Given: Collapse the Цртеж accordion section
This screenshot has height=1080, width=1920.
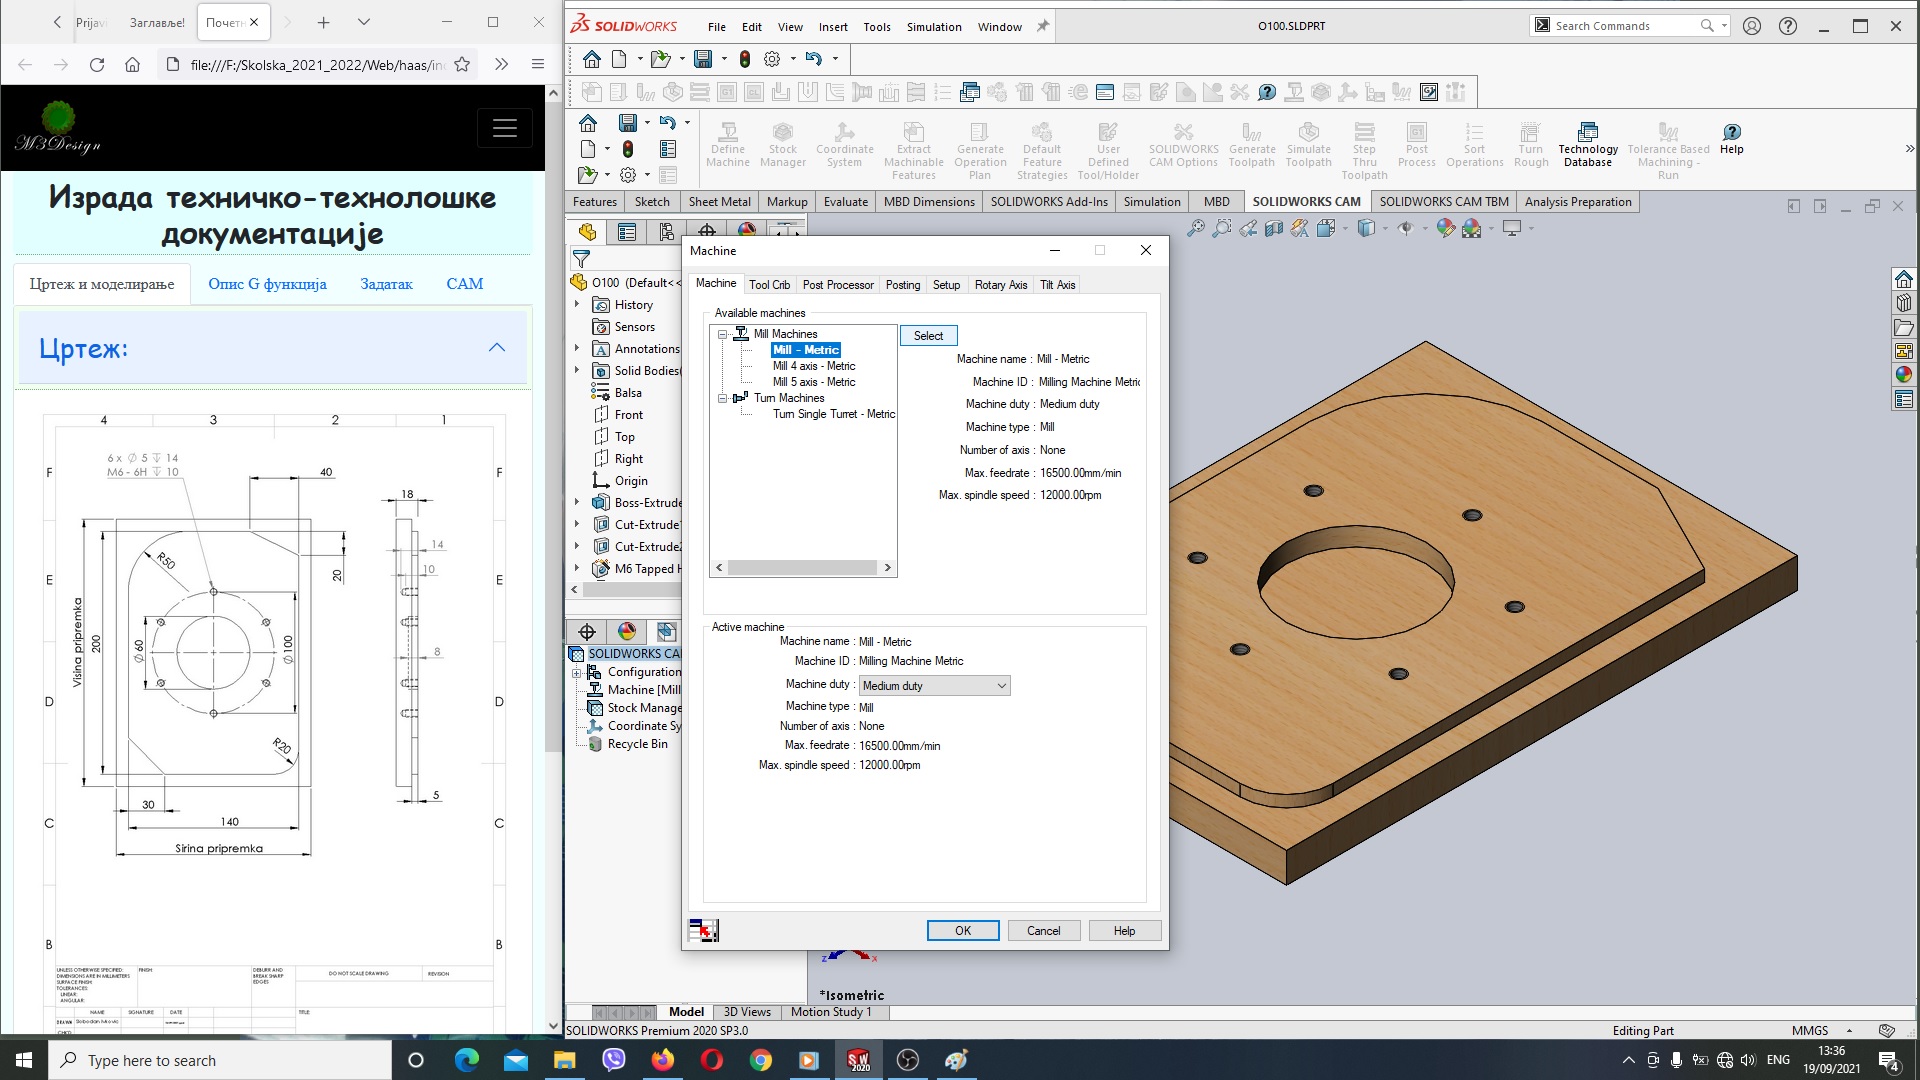Looking at the screenshot, I should (x=496, y=348).
